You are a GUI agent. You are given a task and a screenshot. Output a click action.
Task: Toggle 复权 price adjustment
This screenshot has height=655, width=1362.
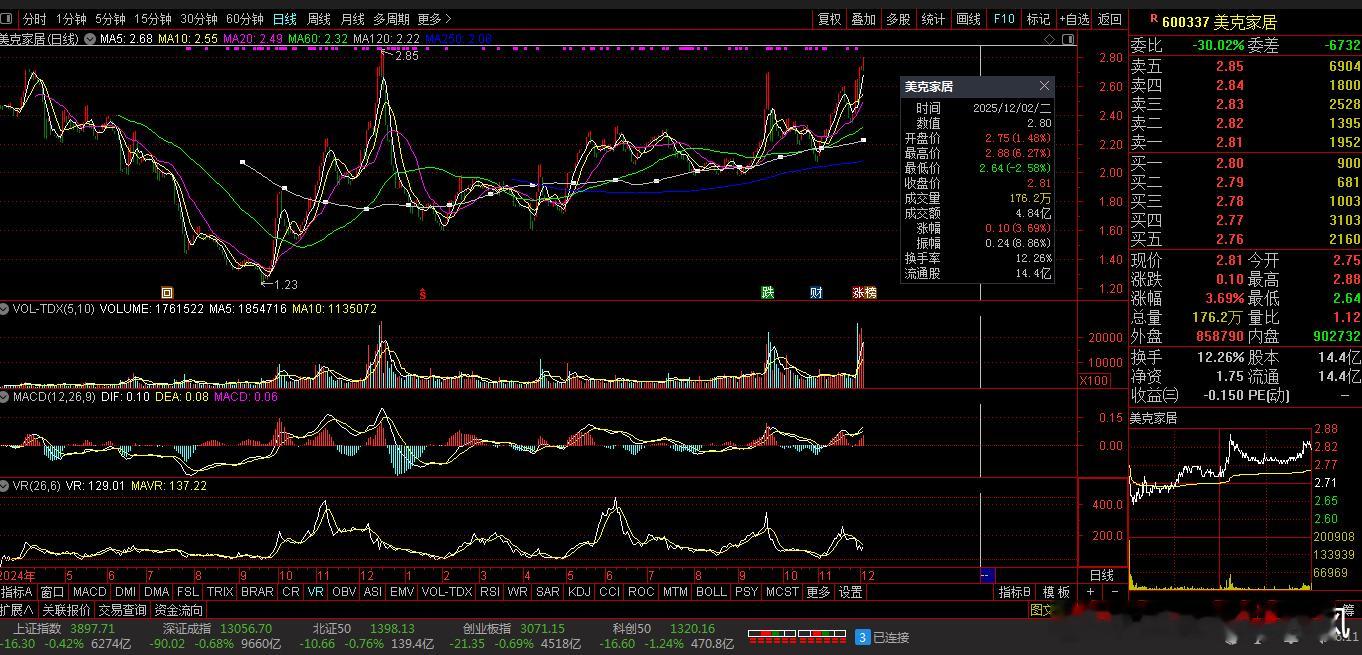coord(830,19)
